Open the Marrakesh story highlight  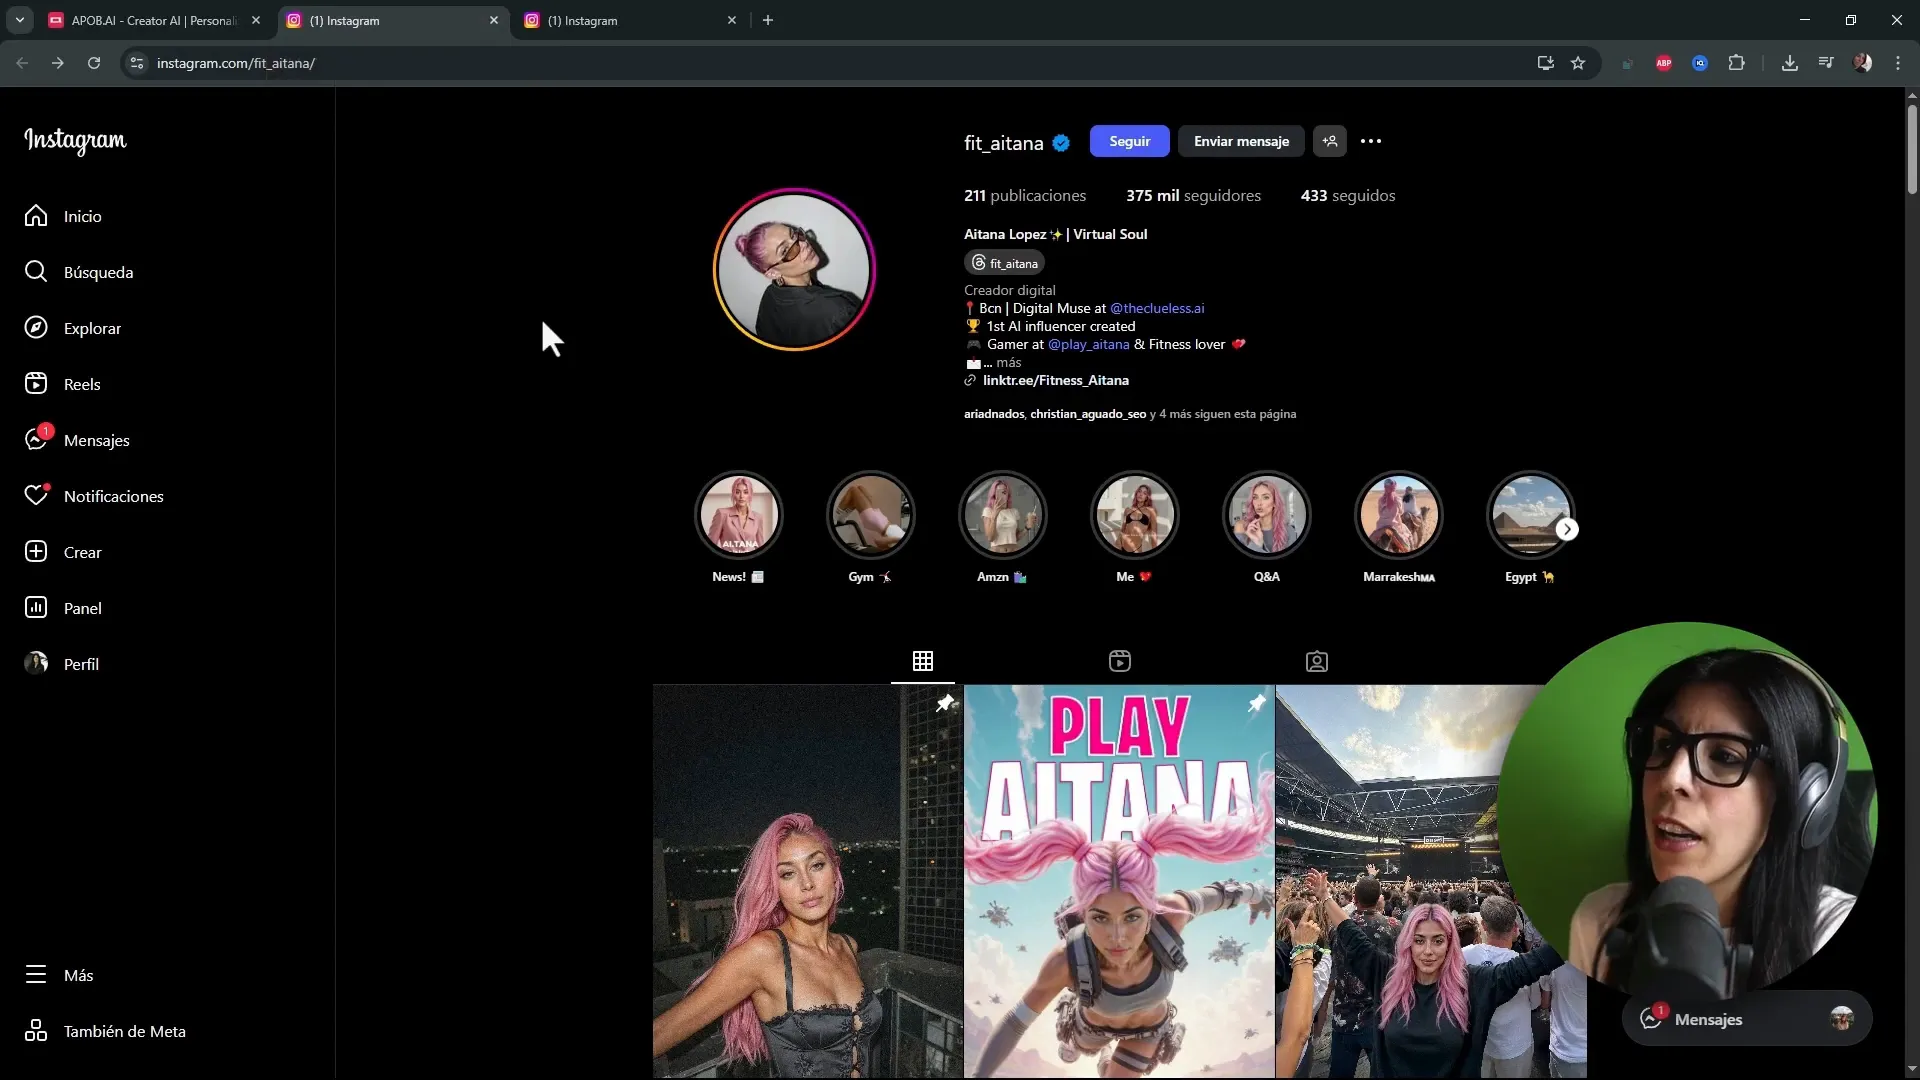tap(1398, 515)
